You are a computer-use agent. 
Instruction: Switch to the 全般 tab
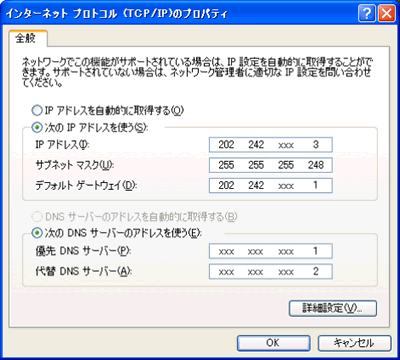tap(26, 38)
